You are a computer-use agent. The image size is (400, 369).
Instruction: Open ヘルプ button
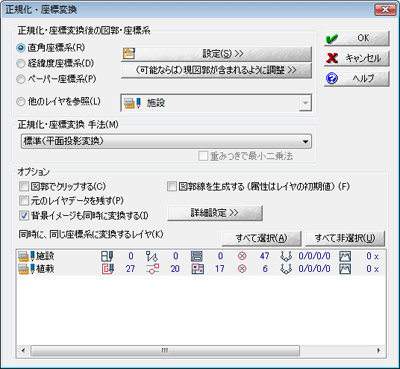357,79
